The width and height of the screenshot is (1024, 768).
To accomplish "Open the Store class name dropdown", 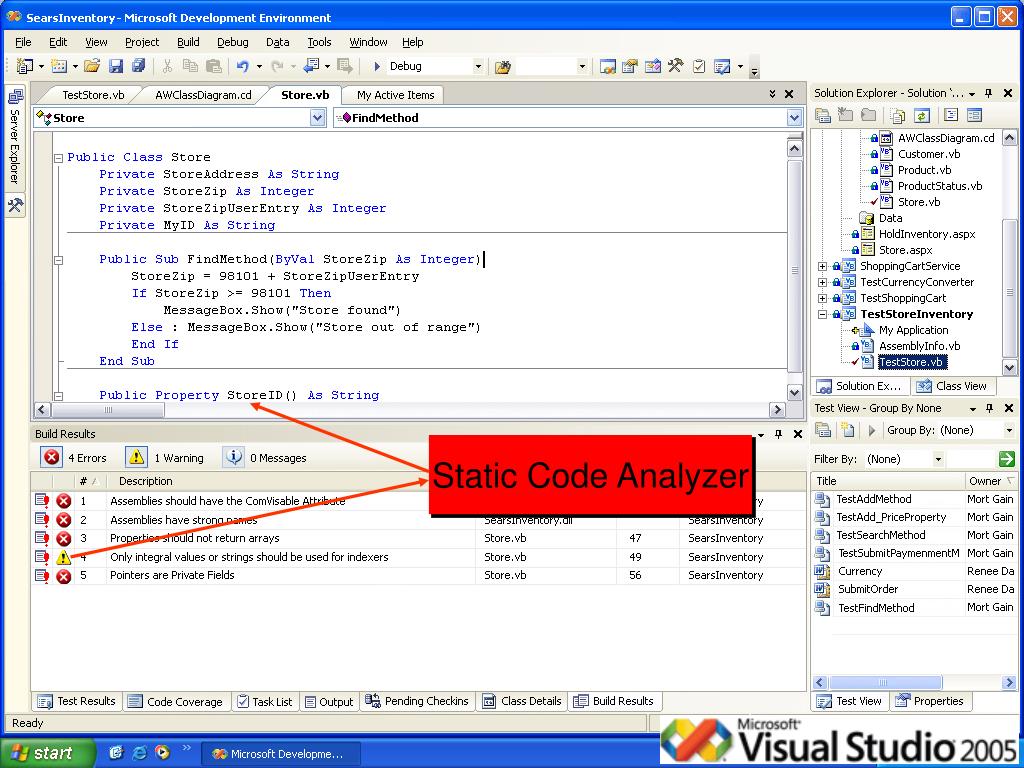I will click(317, 118).
